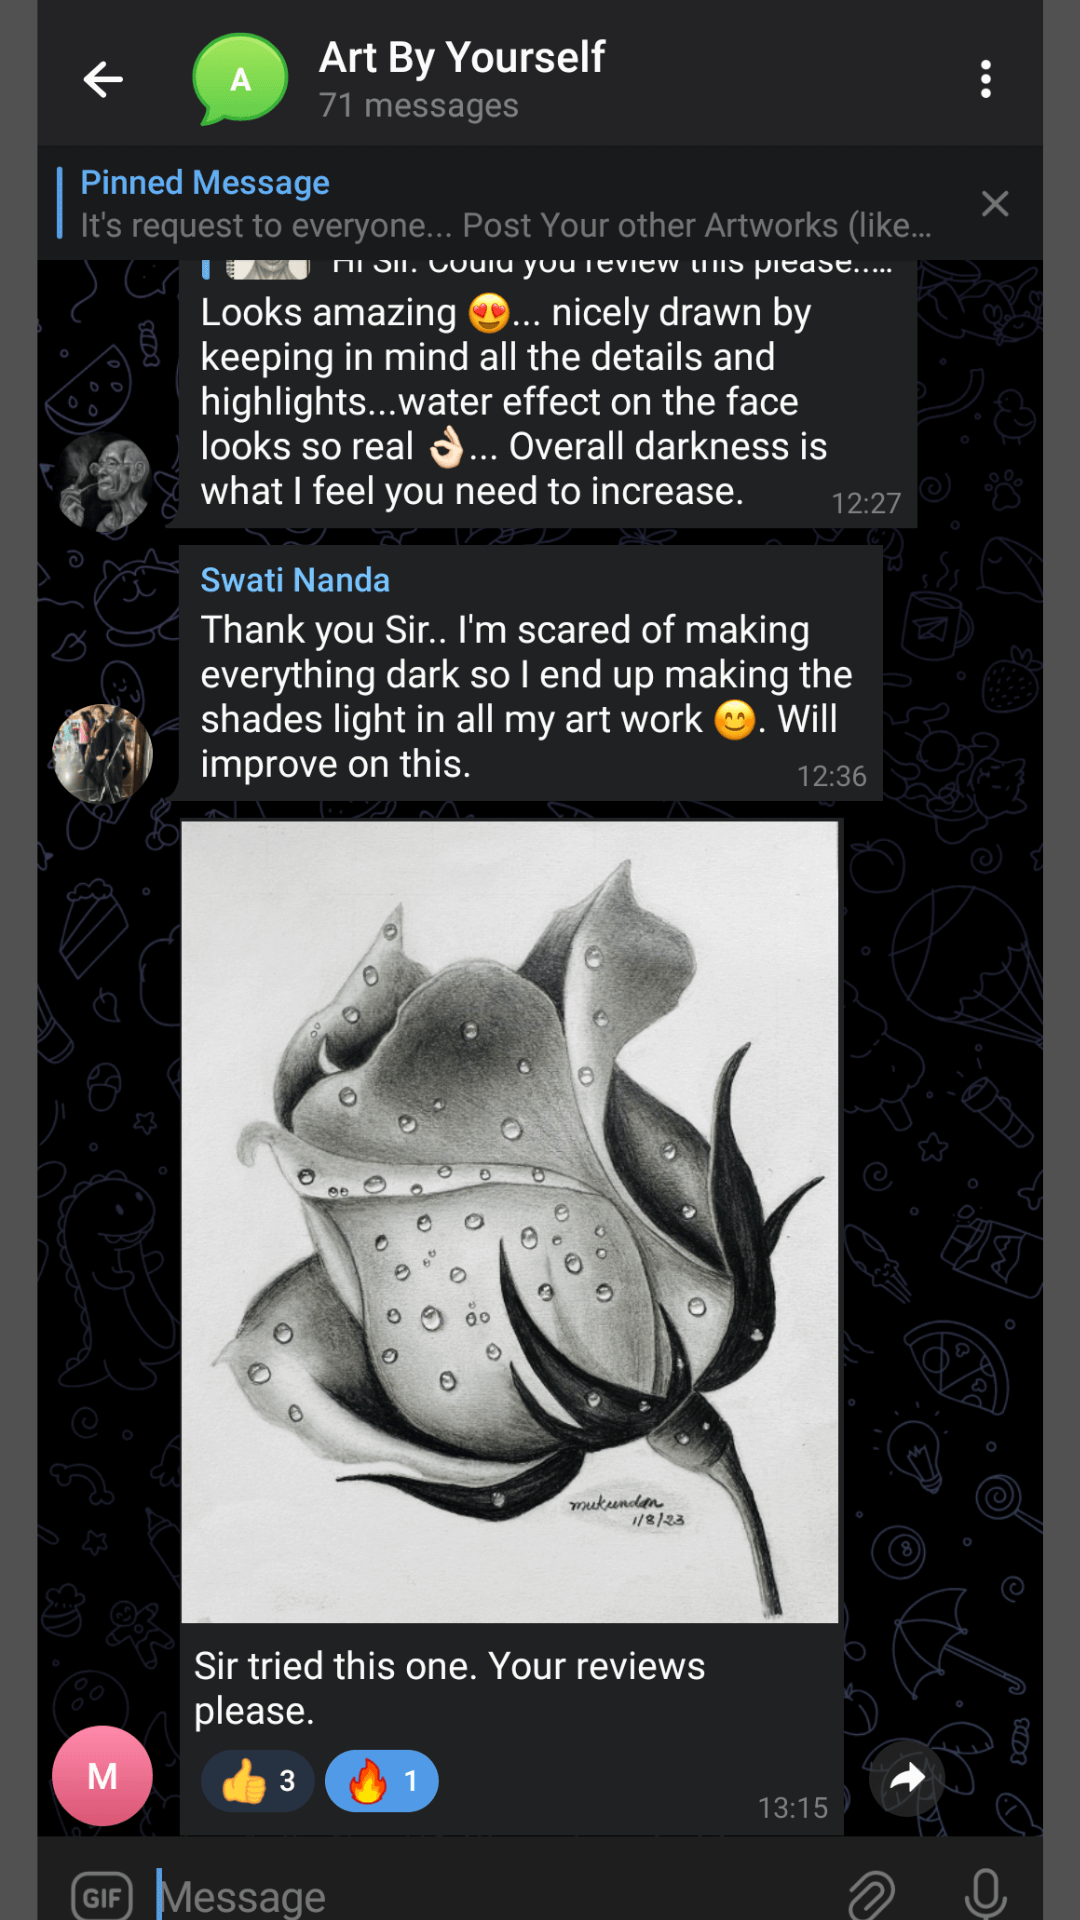Viewport: 1080px width, 1920px height.
Task: Open the rose pencil drawing image
Action: tap(510, 1220)
